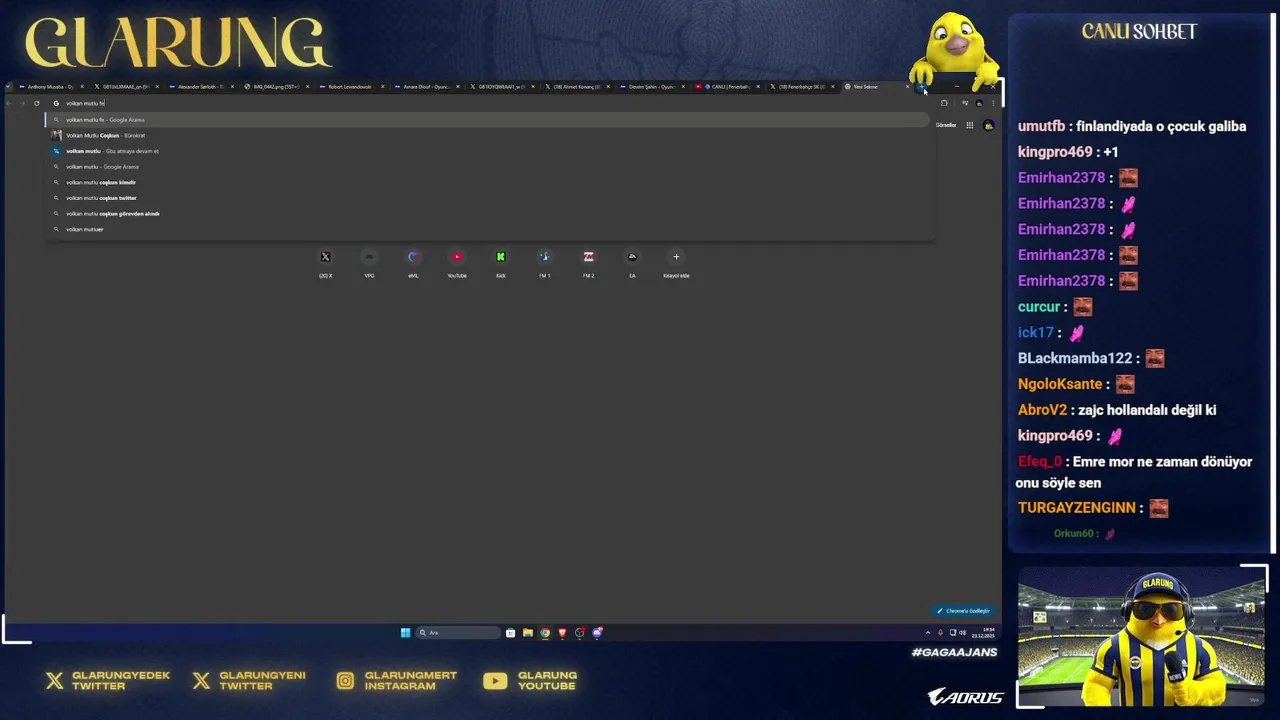1280x720 pixels.
Task: Go back with the browser back arrow
Action: 9,103
